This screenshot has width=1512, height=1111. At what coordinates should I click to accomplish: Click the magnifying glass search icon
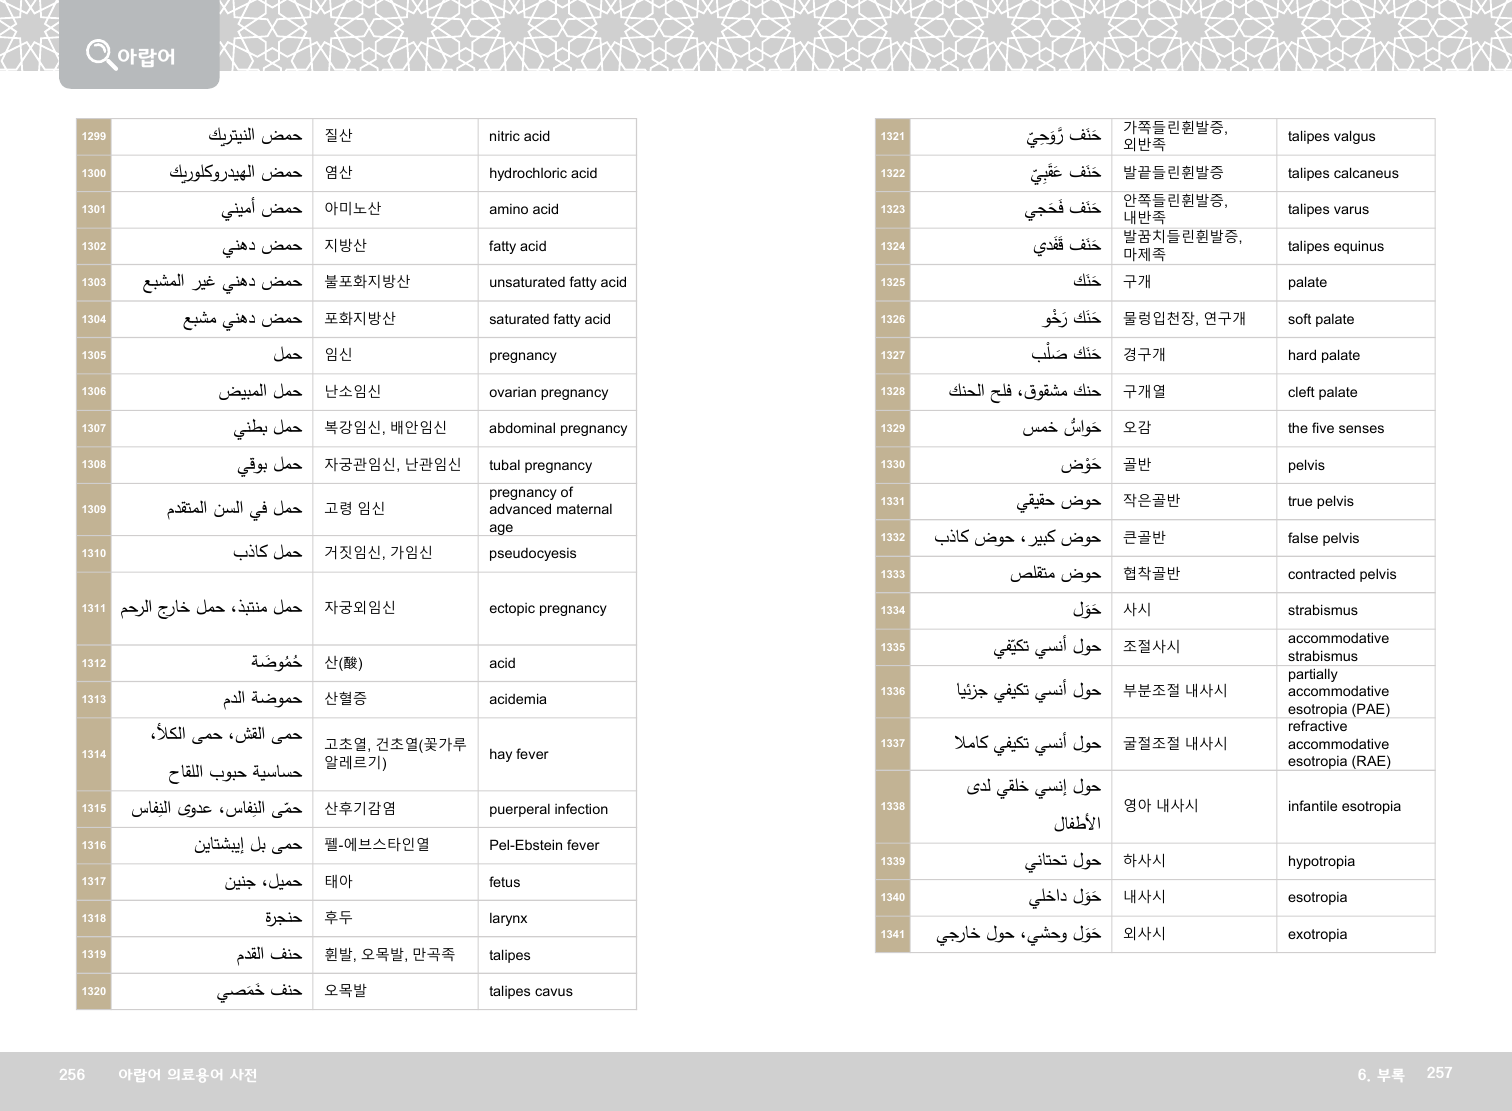(100, 54)
